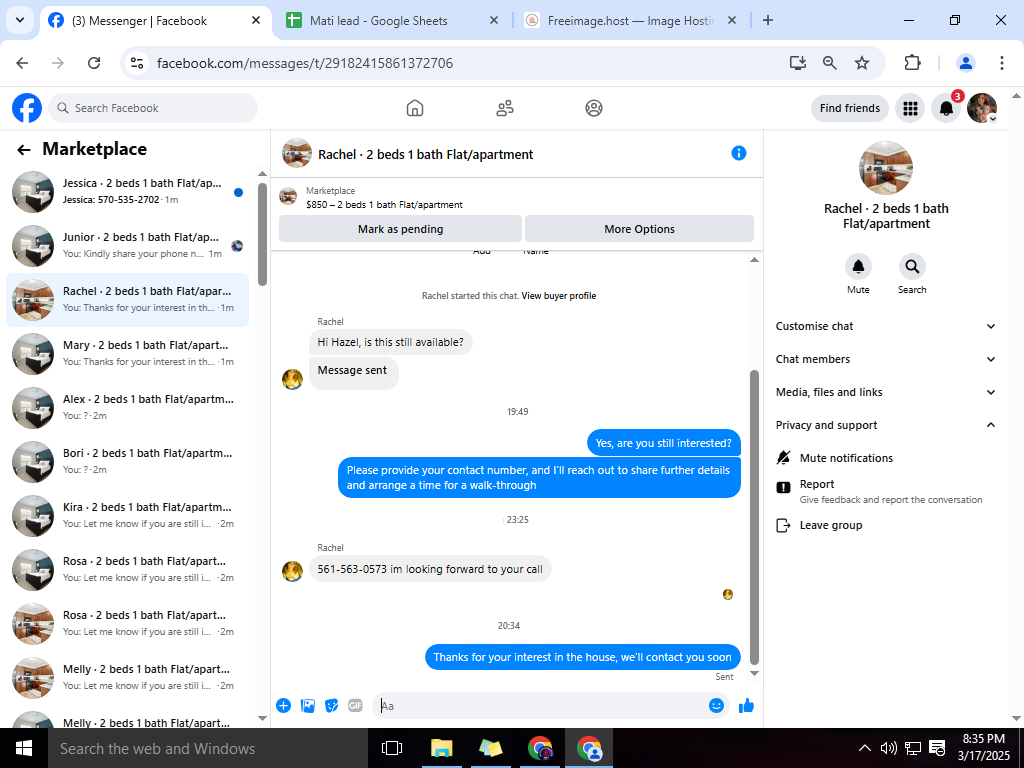Image resolution: width=1024 pixels, height=768 pixels.
Task: Open a new browser tab
Action: coord(768,20)
